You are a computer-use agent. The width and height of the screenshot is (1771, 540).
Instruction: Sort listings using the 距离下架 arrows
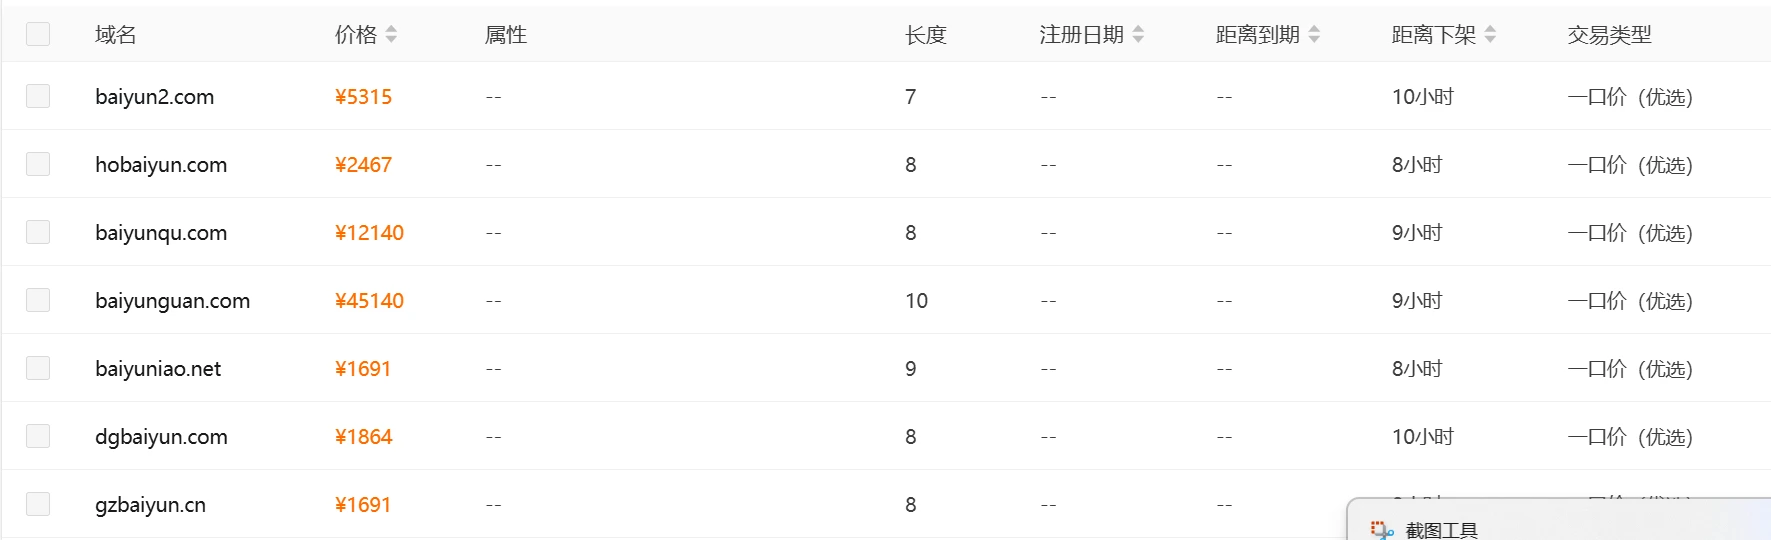[1490, 35]
